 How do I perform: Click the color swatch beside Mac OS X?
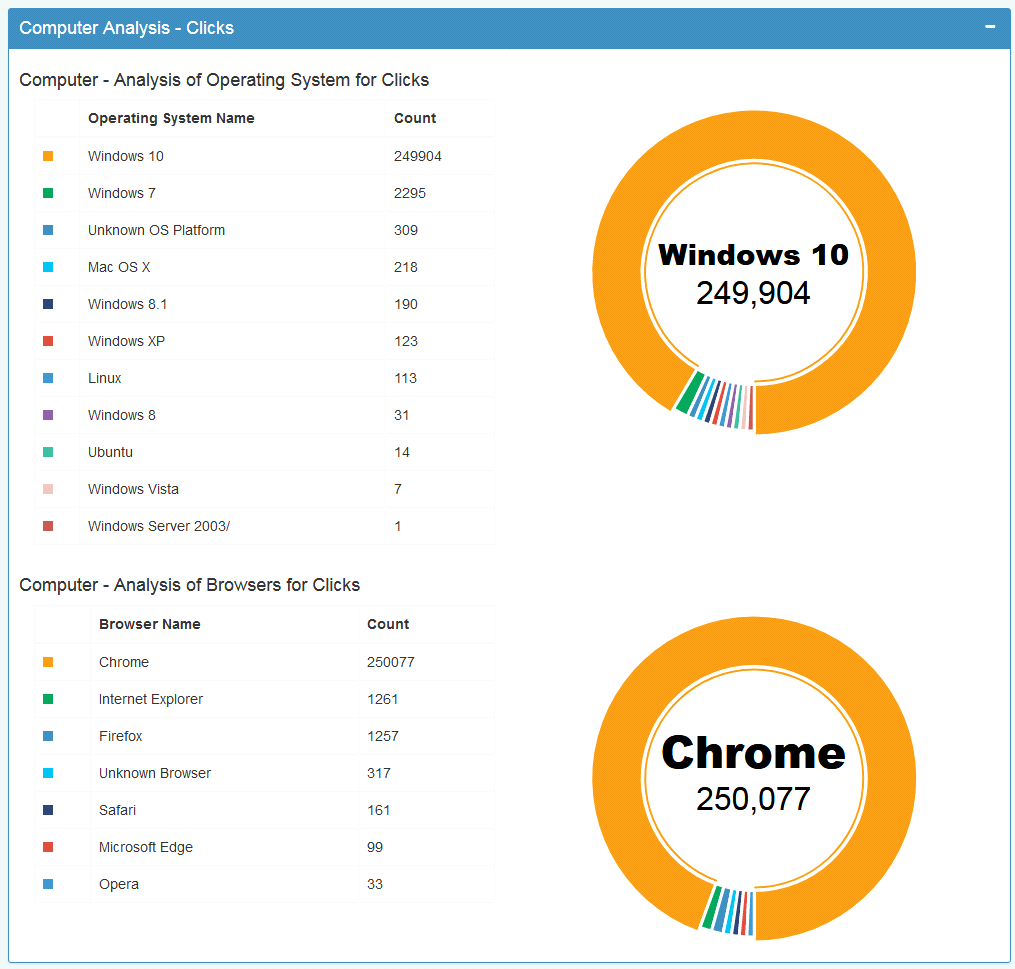(48, 267)
